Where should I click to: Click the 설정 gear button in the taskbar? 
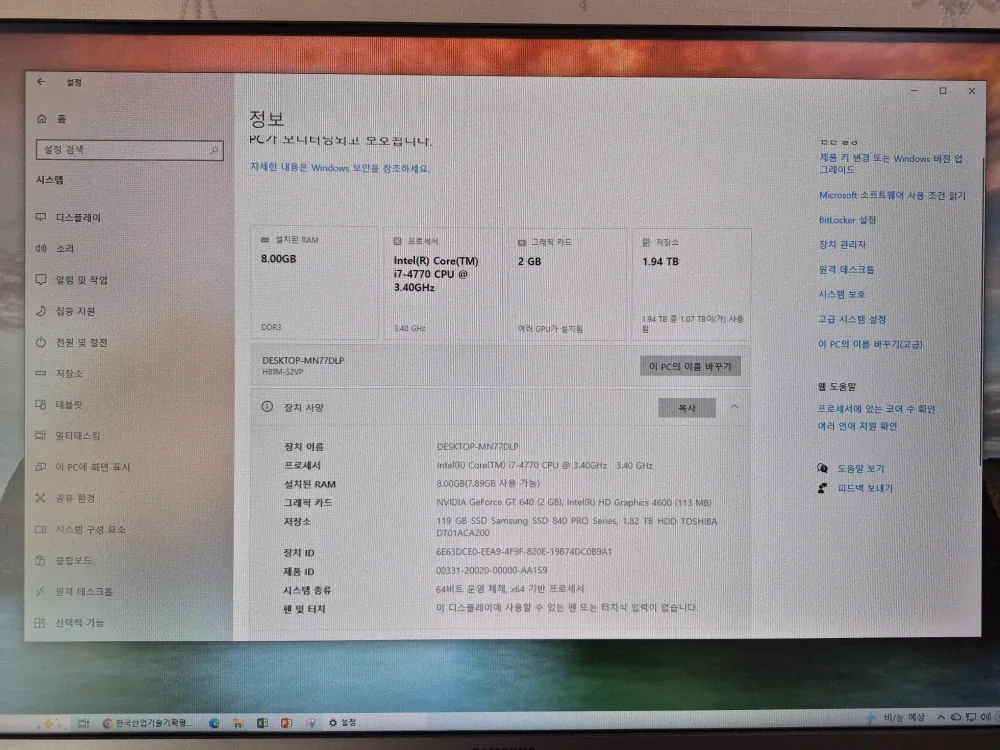[342, 723]
